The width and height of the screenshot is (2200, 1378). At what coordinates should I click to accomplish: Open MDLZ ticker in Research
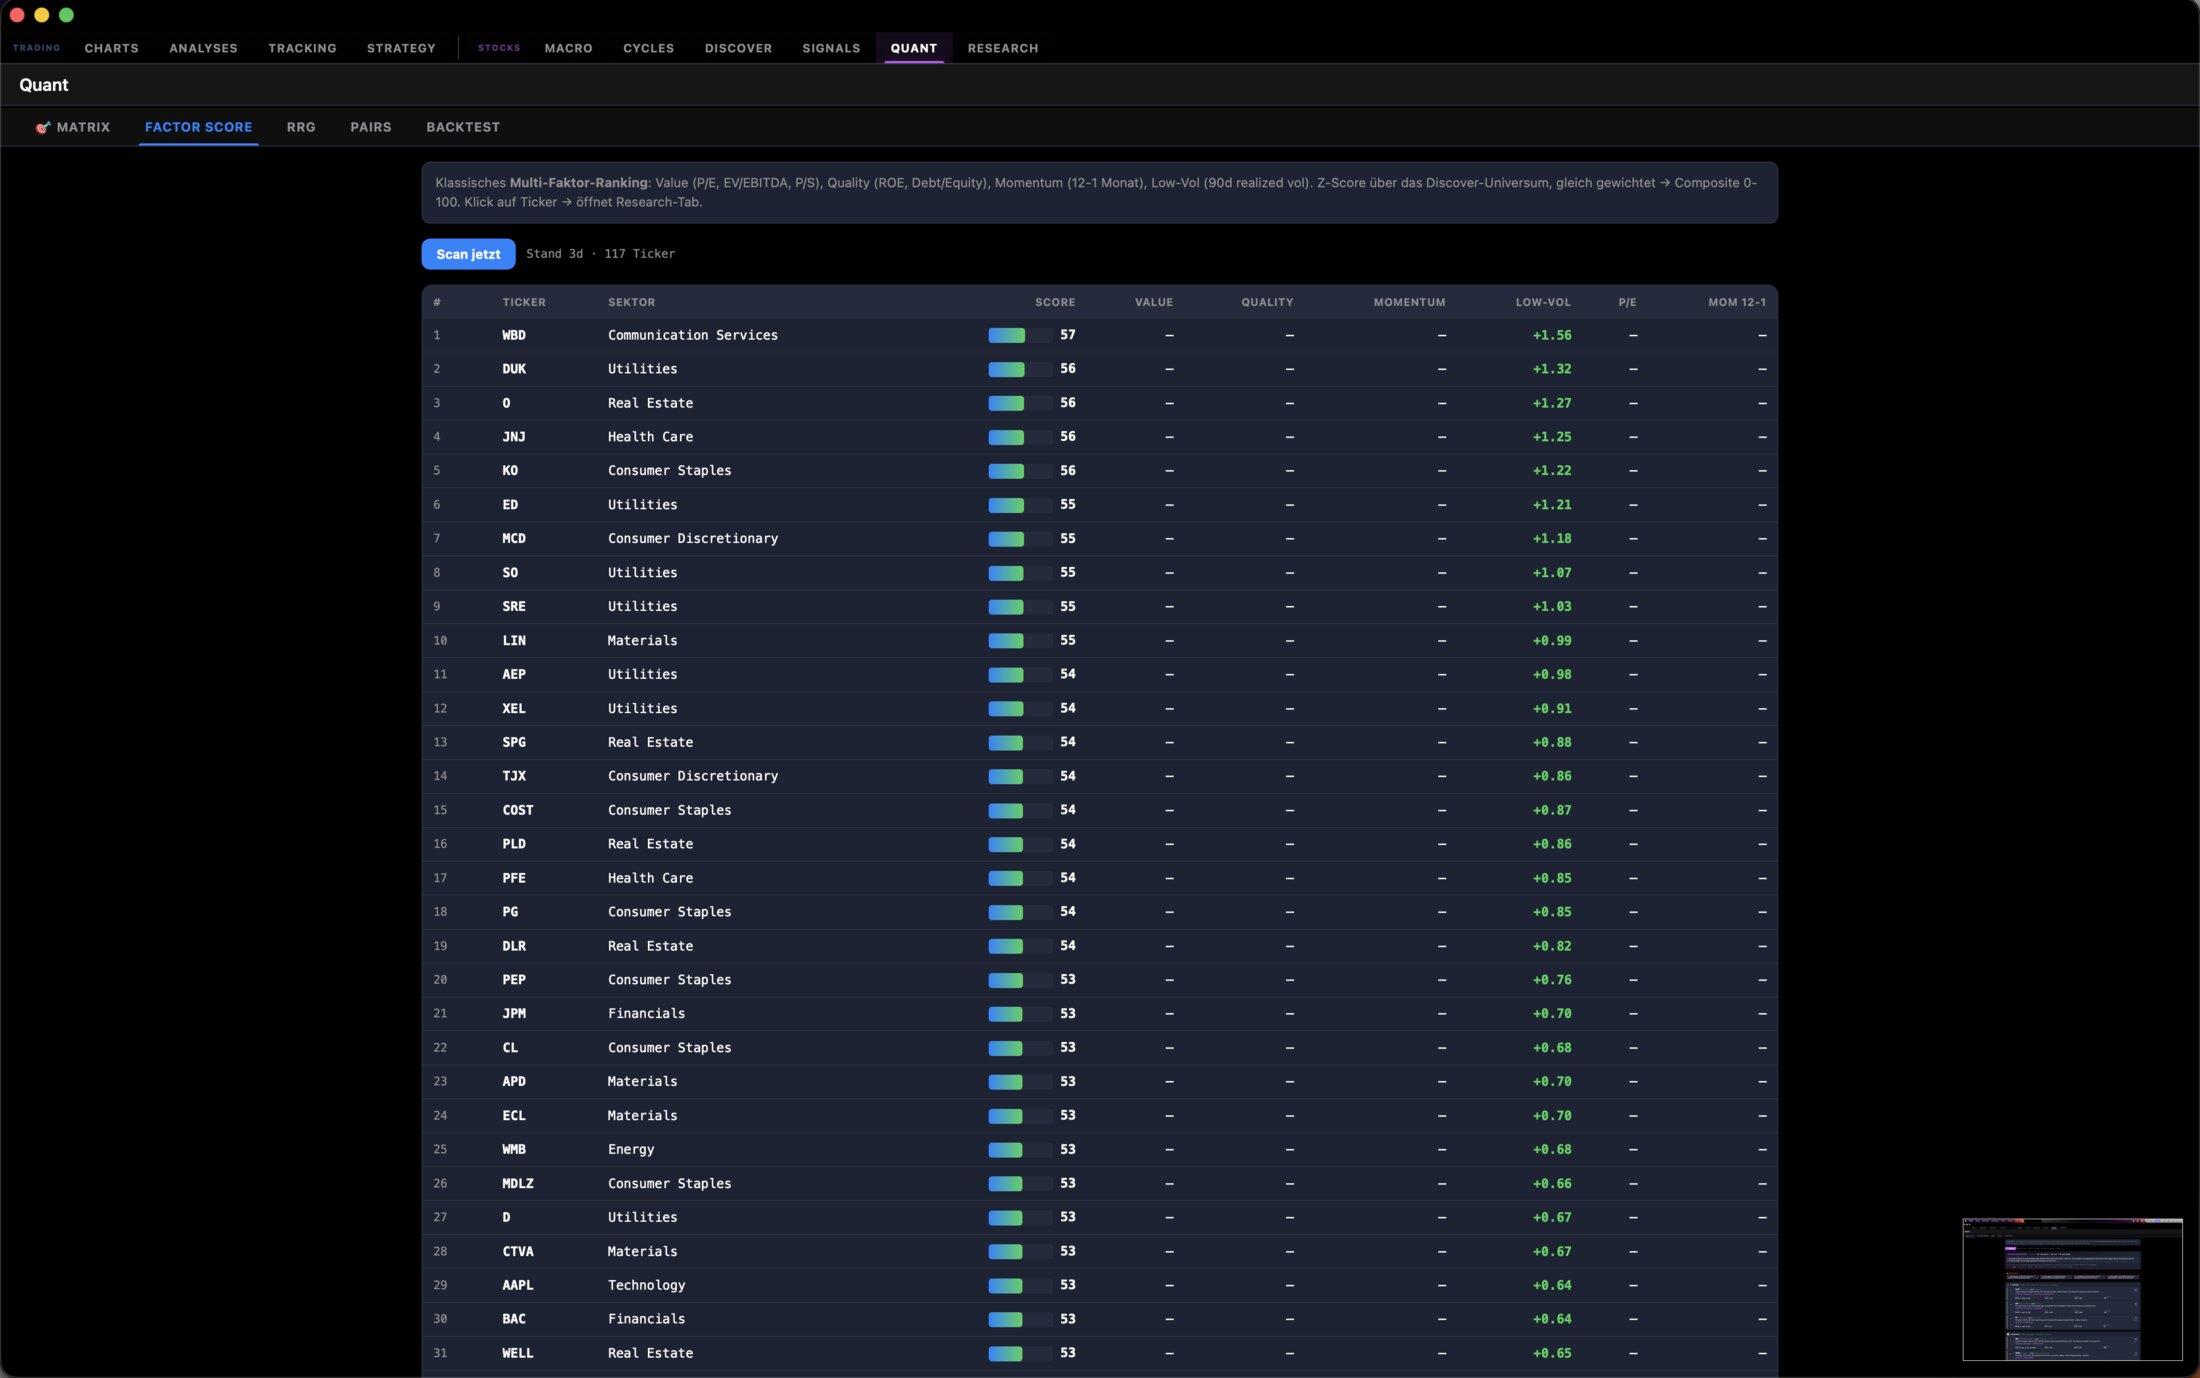click(518, 1184)
